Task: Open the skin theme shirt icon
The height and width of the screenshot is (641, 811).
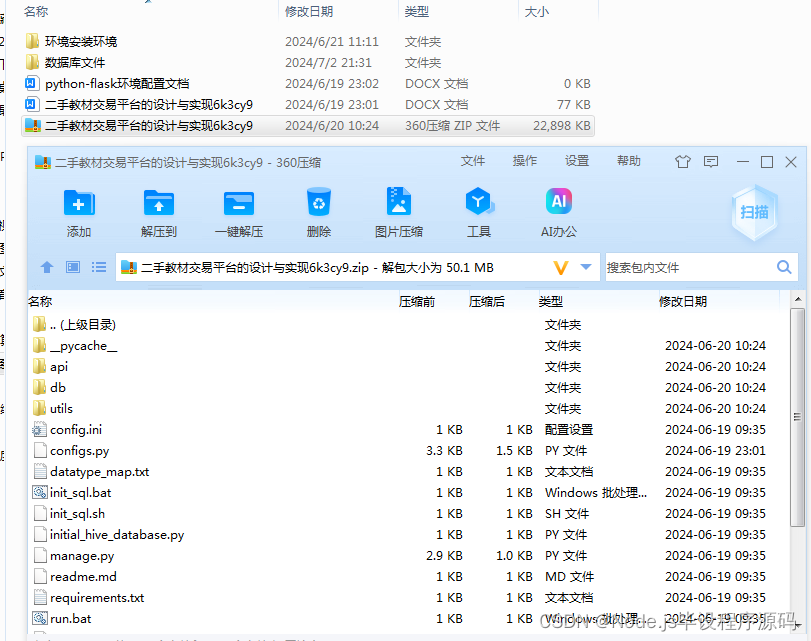Action: 684,160
